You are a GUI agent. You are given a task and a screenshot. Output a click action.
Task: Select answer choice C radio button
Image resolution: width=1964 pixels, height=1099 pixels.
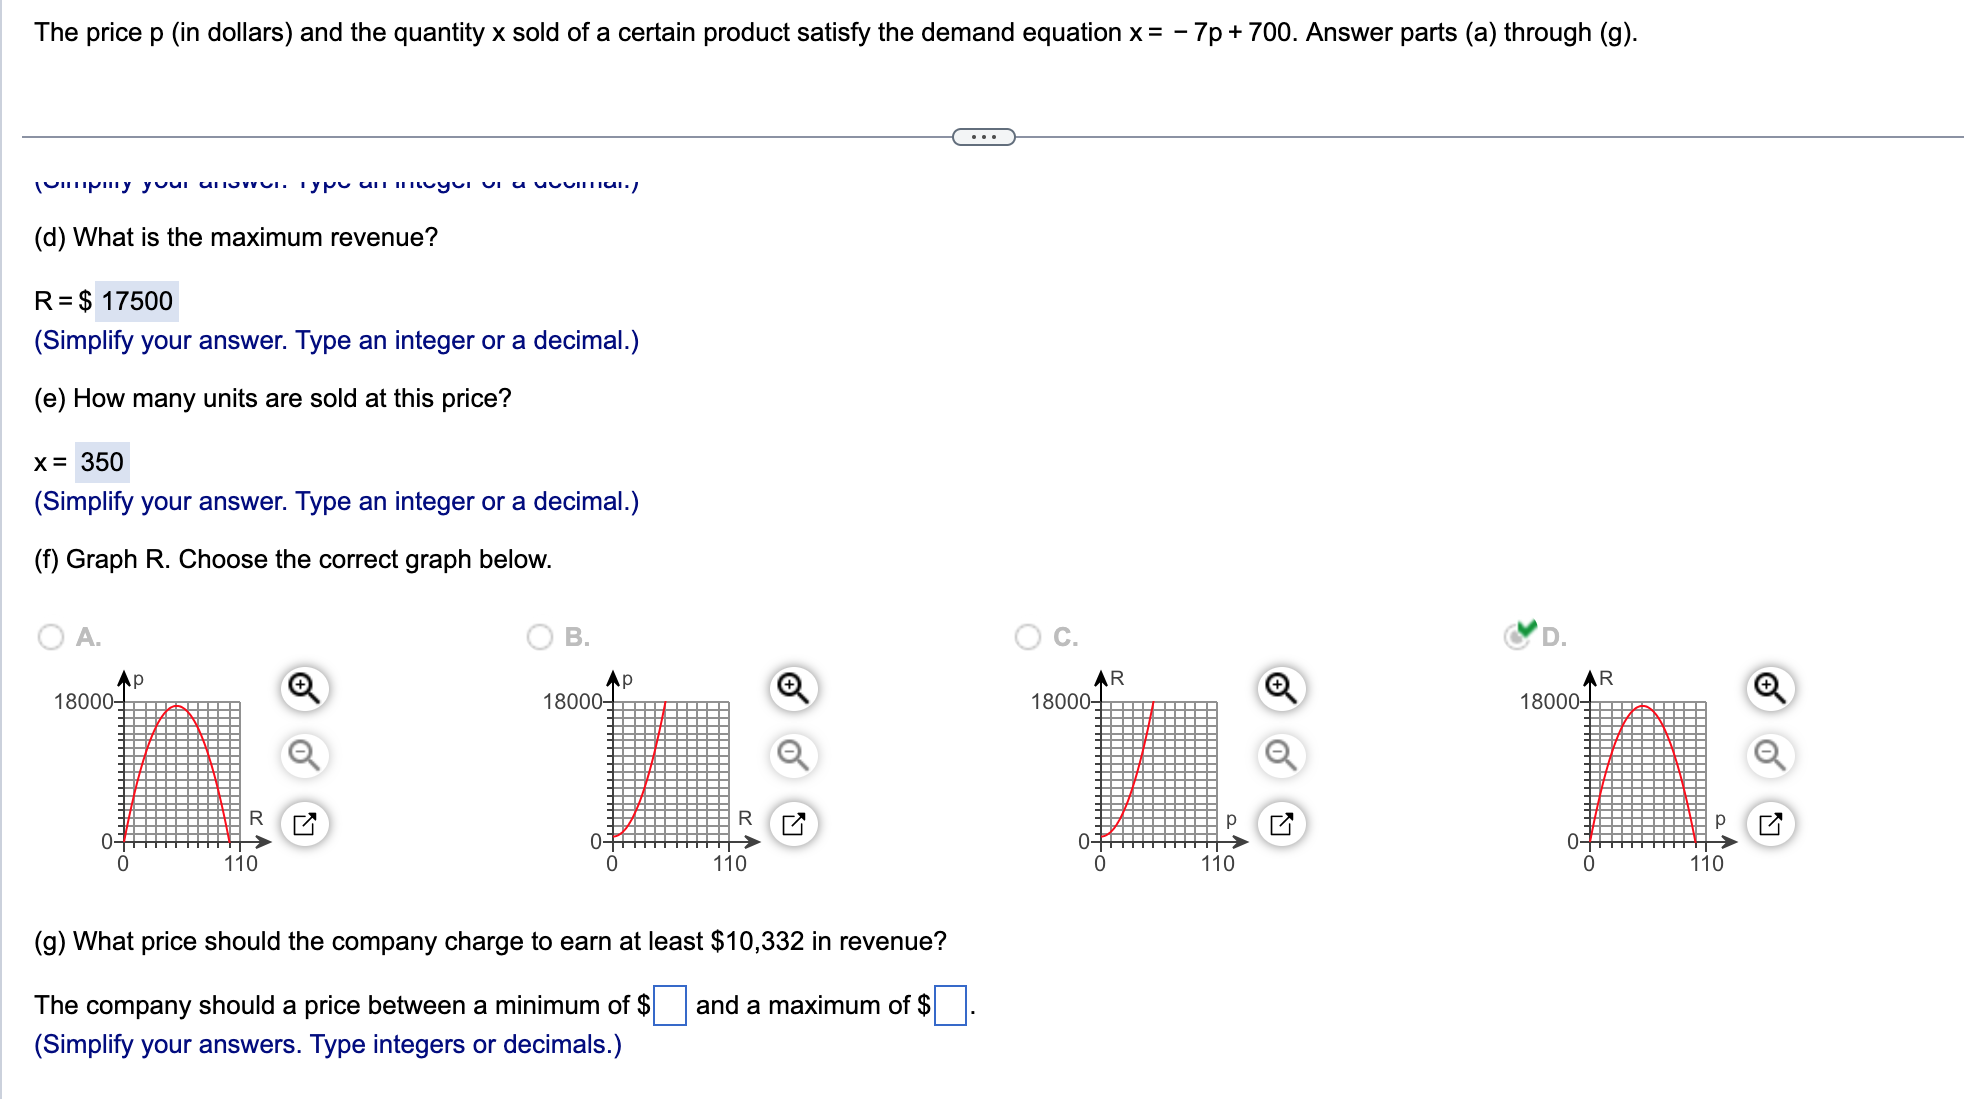[1026, 637]
